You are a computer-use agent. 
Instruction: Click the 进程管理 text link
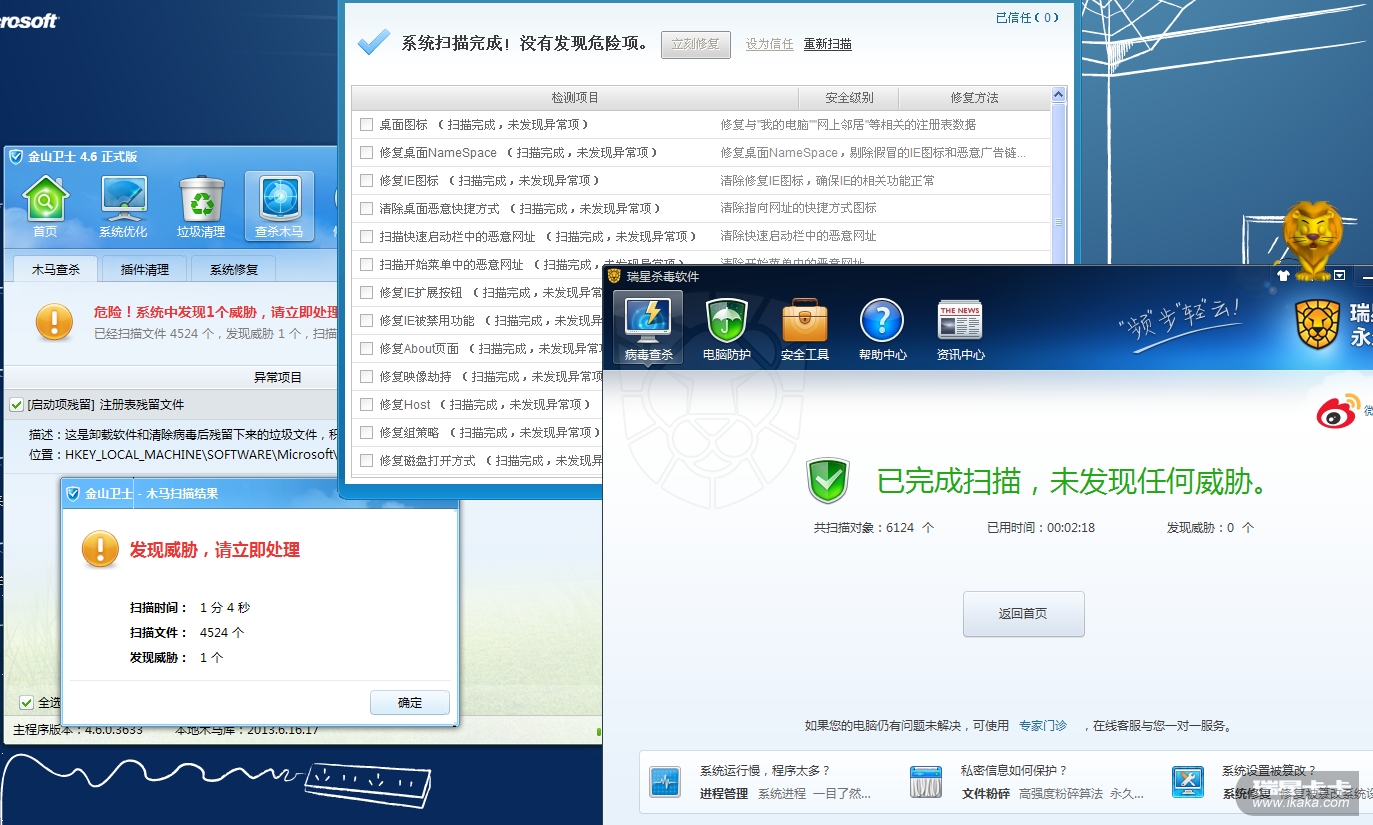724,794
